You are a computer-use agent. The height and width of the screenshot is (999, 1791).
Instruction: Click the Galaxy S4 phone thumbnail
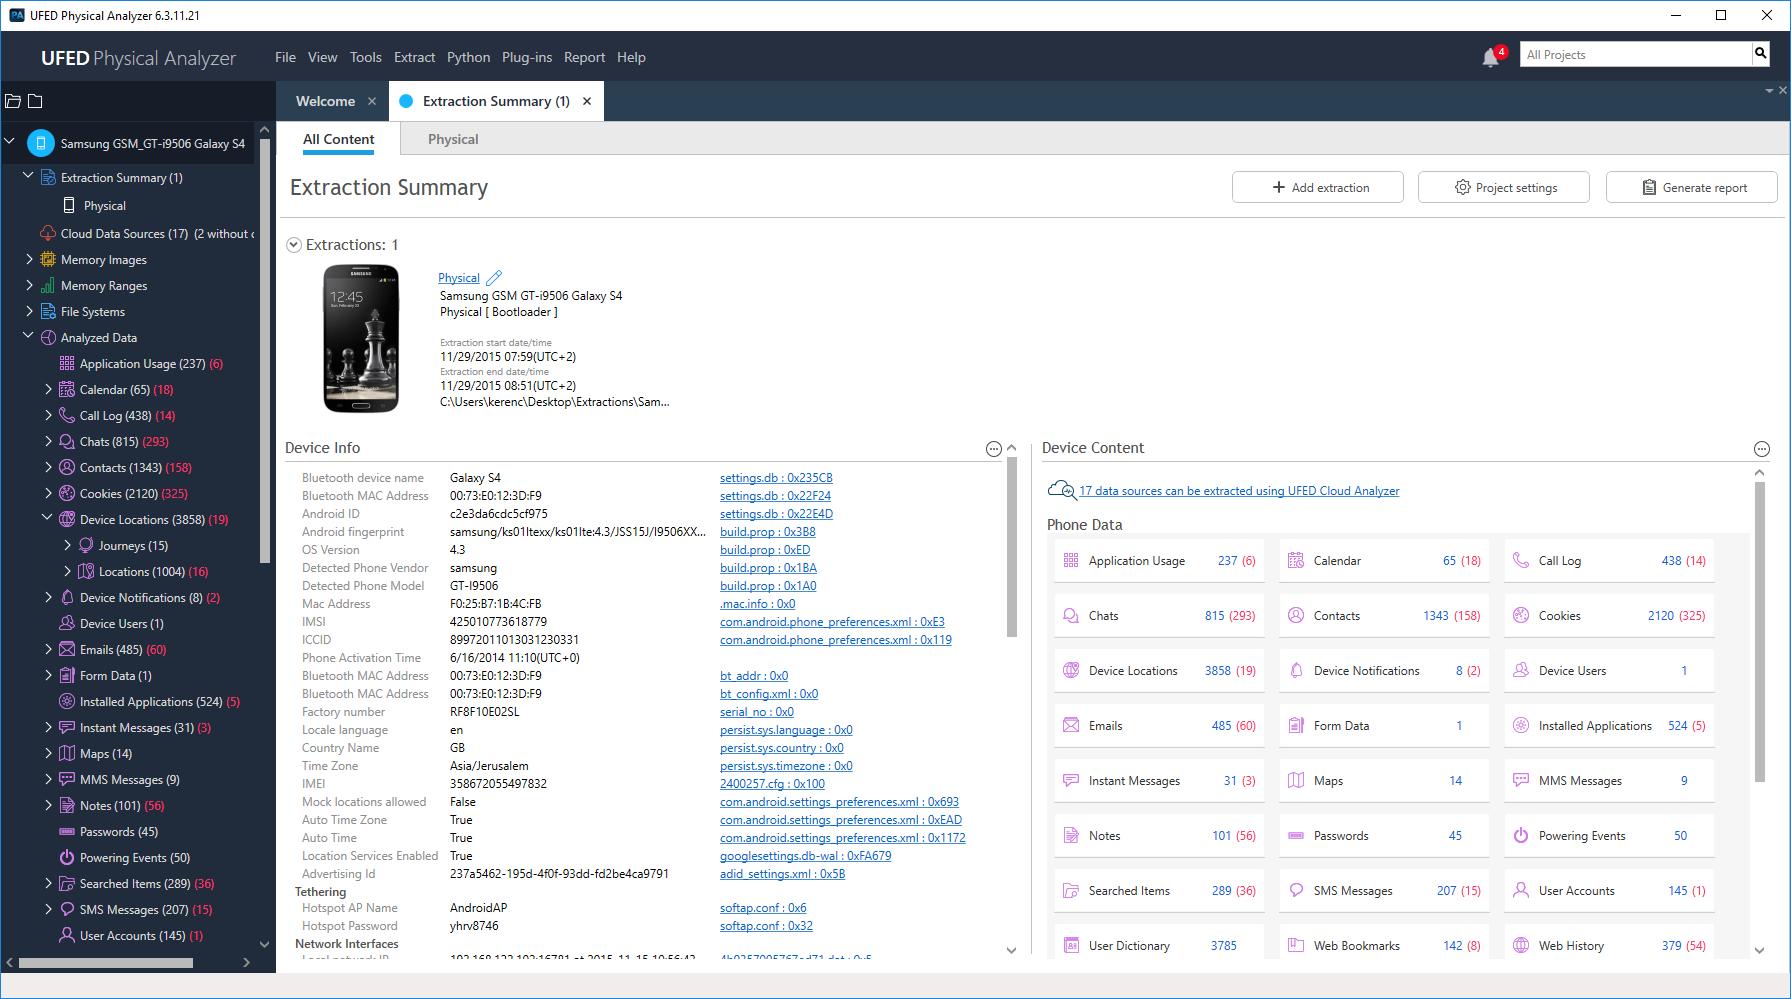361,338
